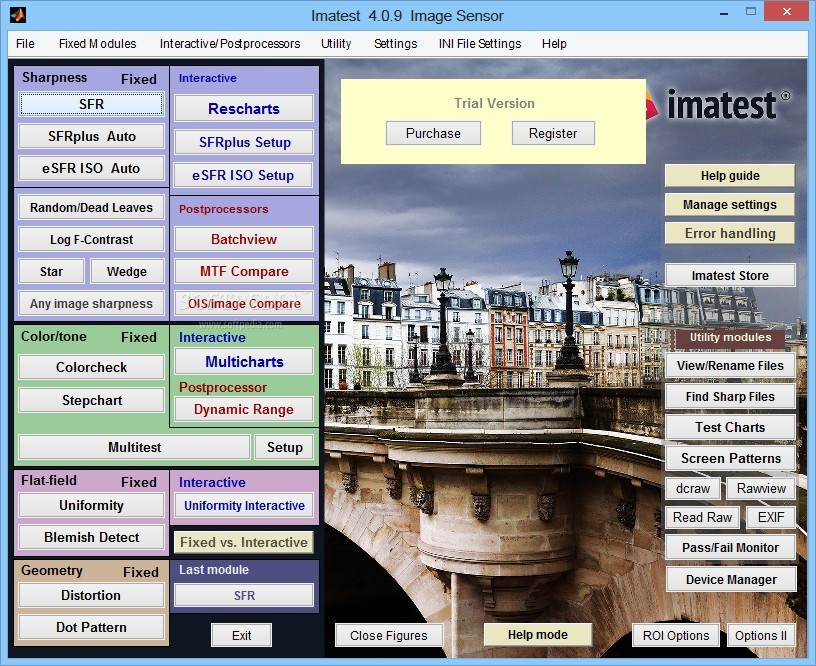Run the Distortion module
The image size is (816, 666).
[92, 595]
